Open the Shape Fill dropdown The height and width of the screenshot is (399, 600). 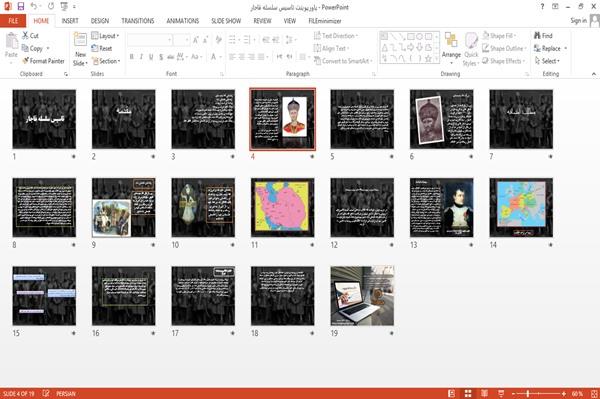(x=499, y=36)
